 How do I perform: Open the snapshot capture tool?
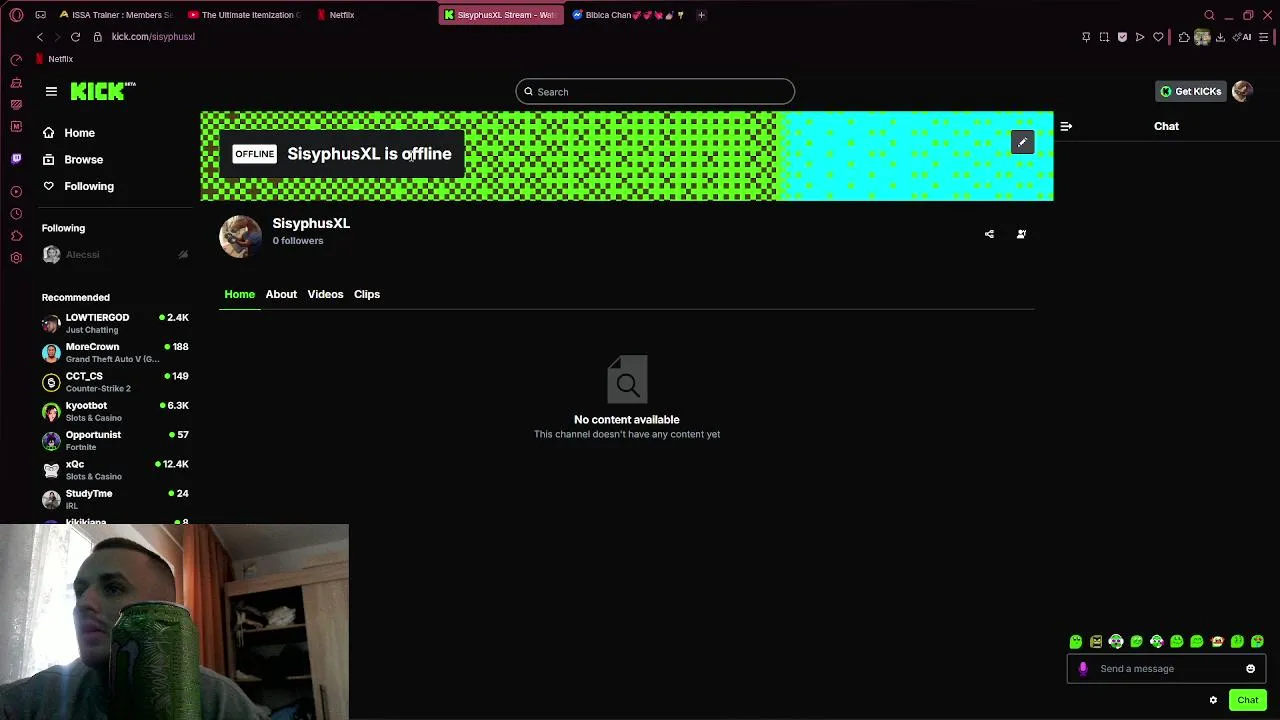point(1104,37)
